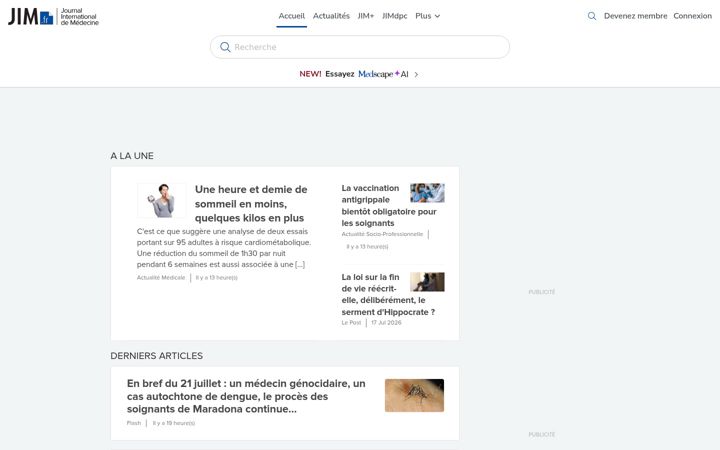Click the Essayez text in the promo banner
The width and height of the screenshot is (720, 450).
pos(340,74)
